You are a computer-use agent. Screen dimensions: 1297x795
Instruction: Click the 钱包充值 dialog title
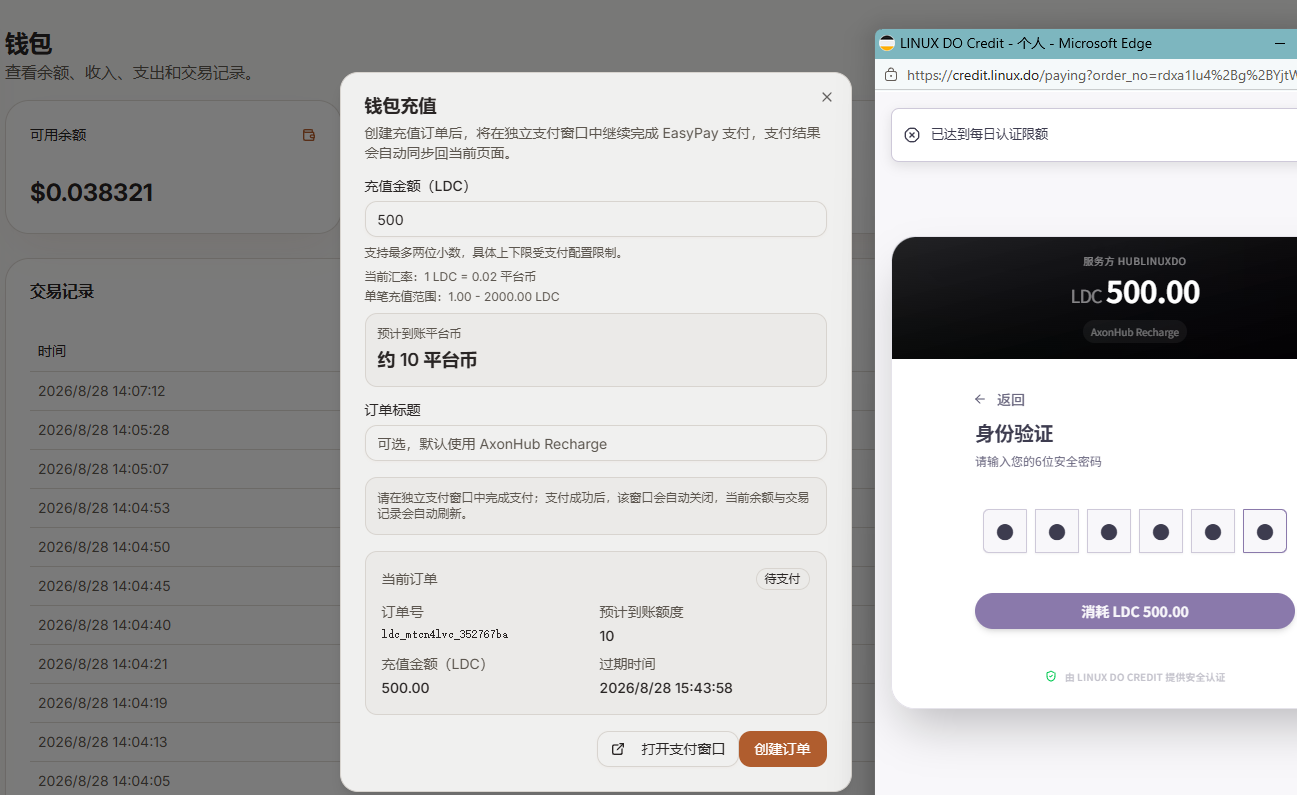400,106
